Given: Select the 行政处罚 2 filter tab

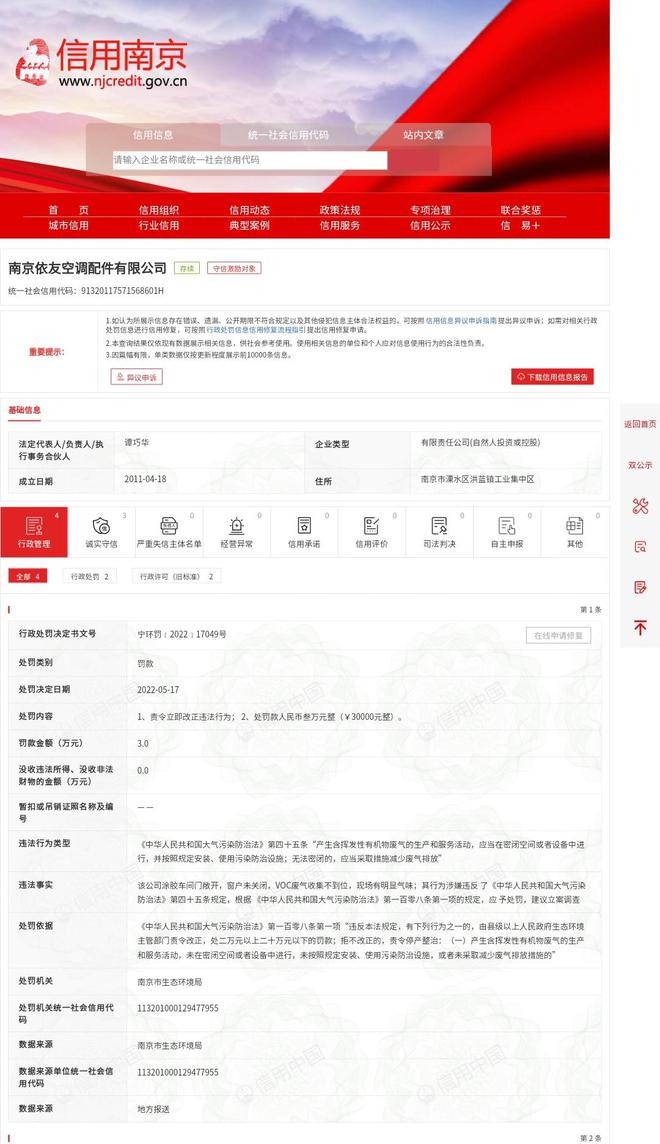Looking at the screenshot, I should tap(90, 576).
